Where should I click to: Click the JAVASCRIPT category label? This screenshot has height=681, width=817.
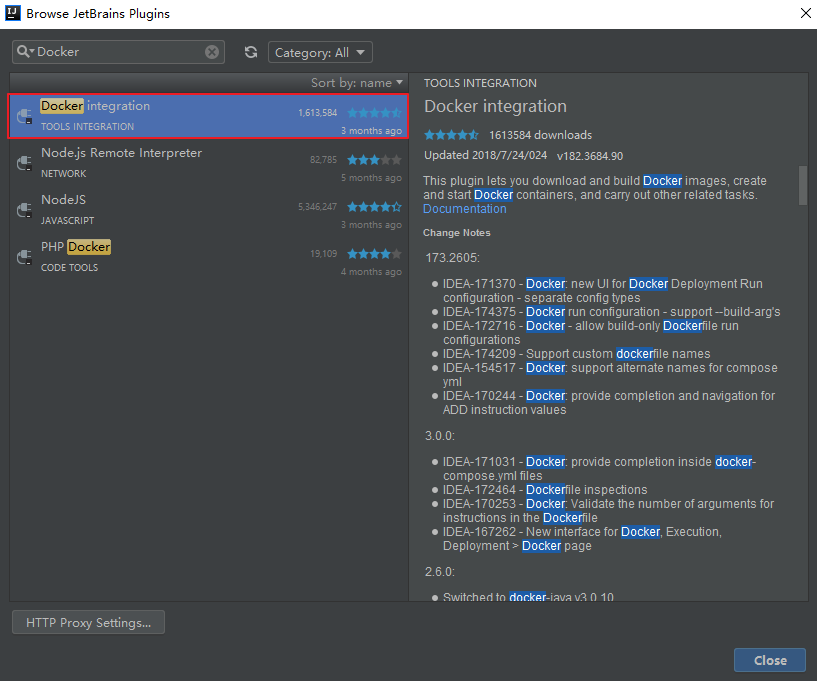68,220
